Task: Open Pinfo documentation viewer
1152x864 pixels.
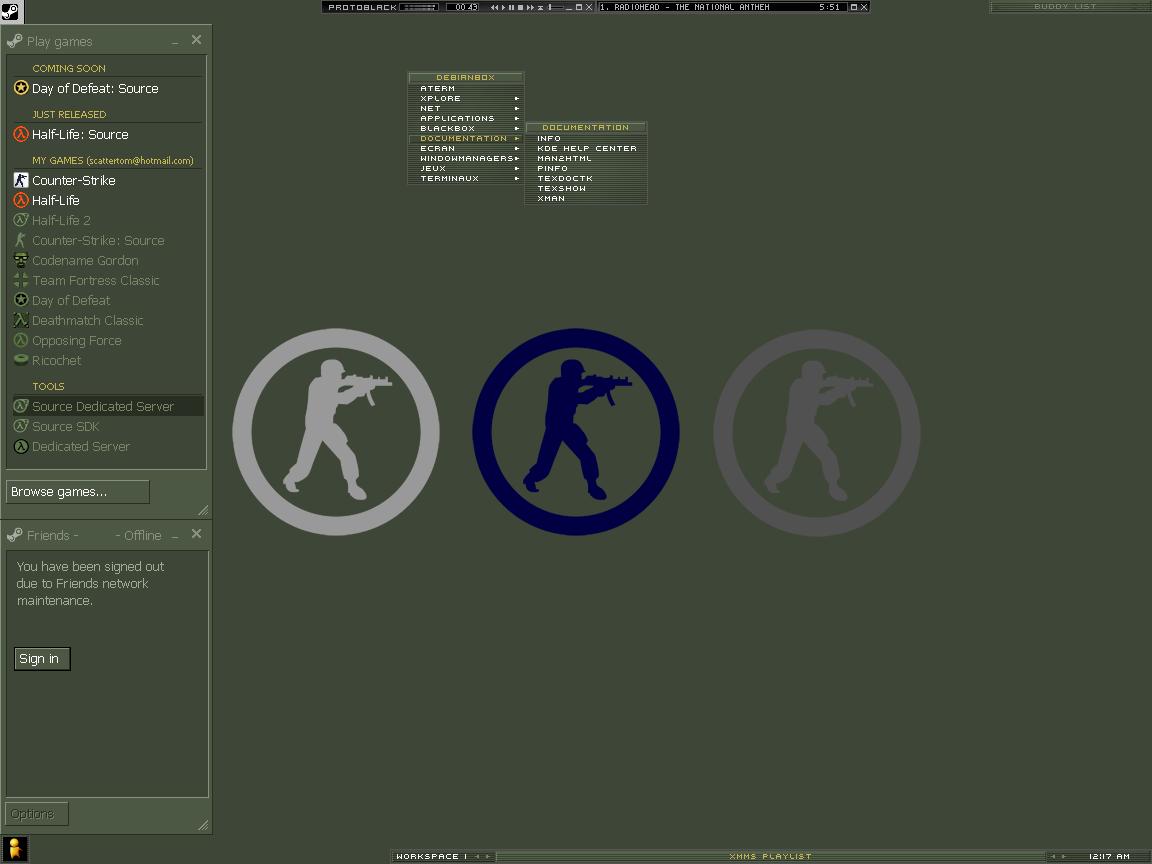Action: point(586,168)
